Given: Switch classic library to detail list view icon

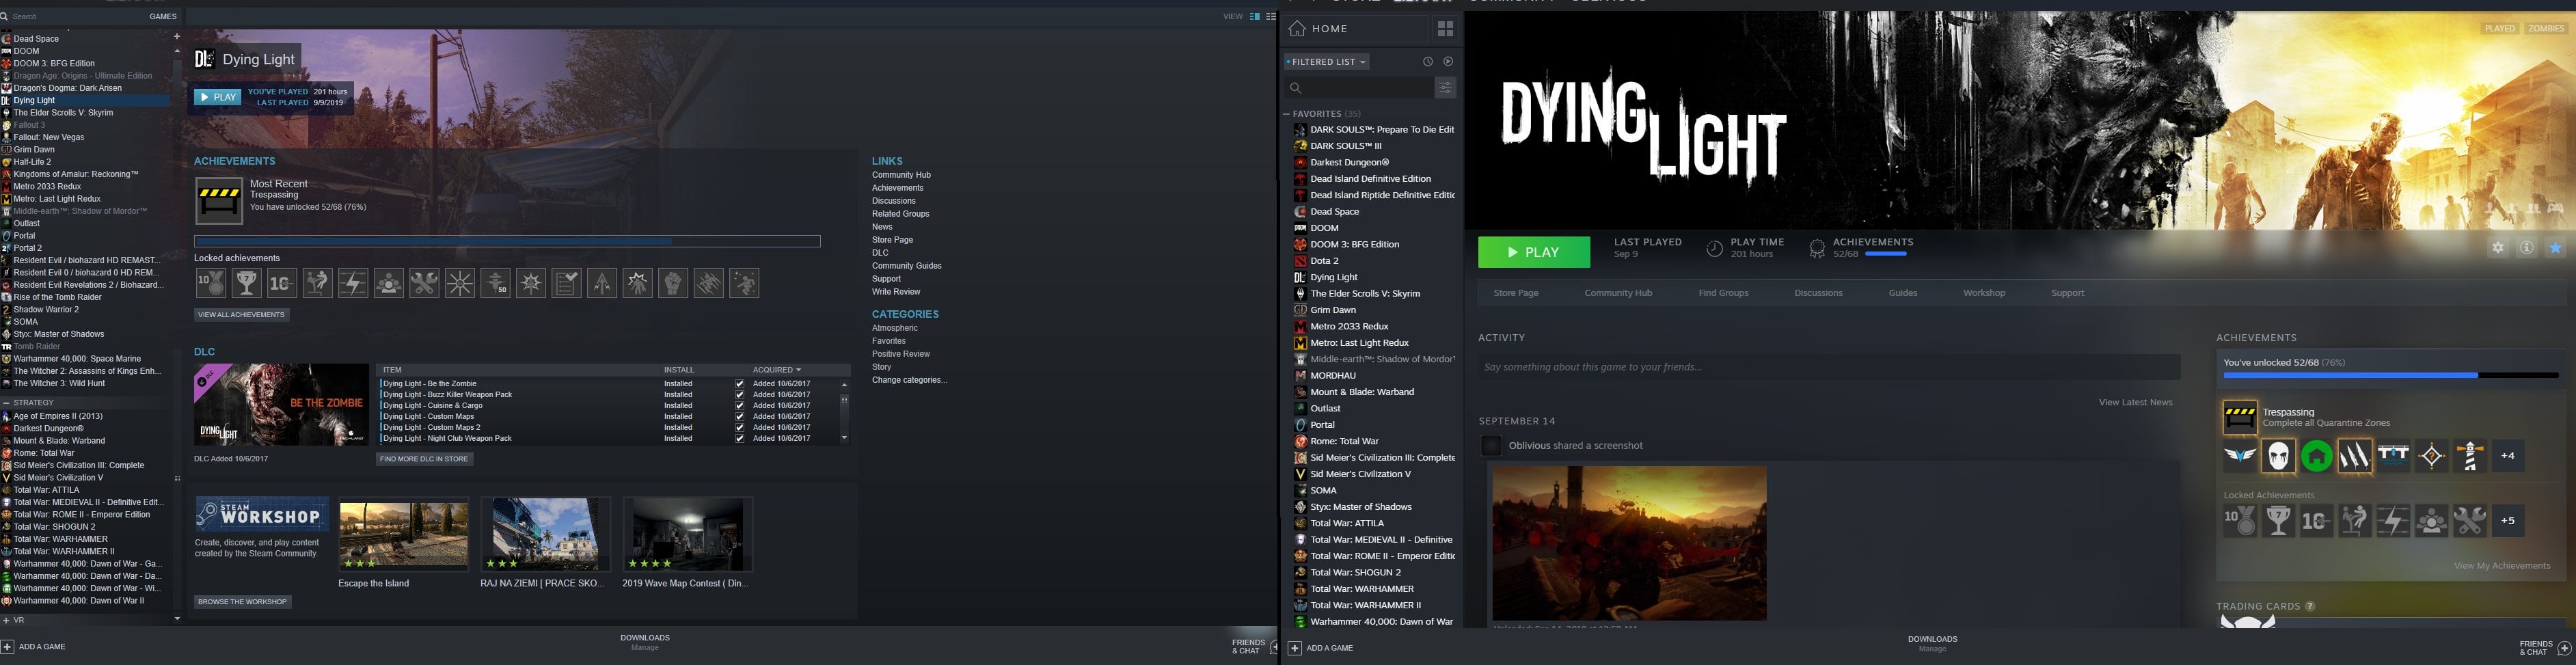Looking at the screenshot, I should click(1255, 16).
